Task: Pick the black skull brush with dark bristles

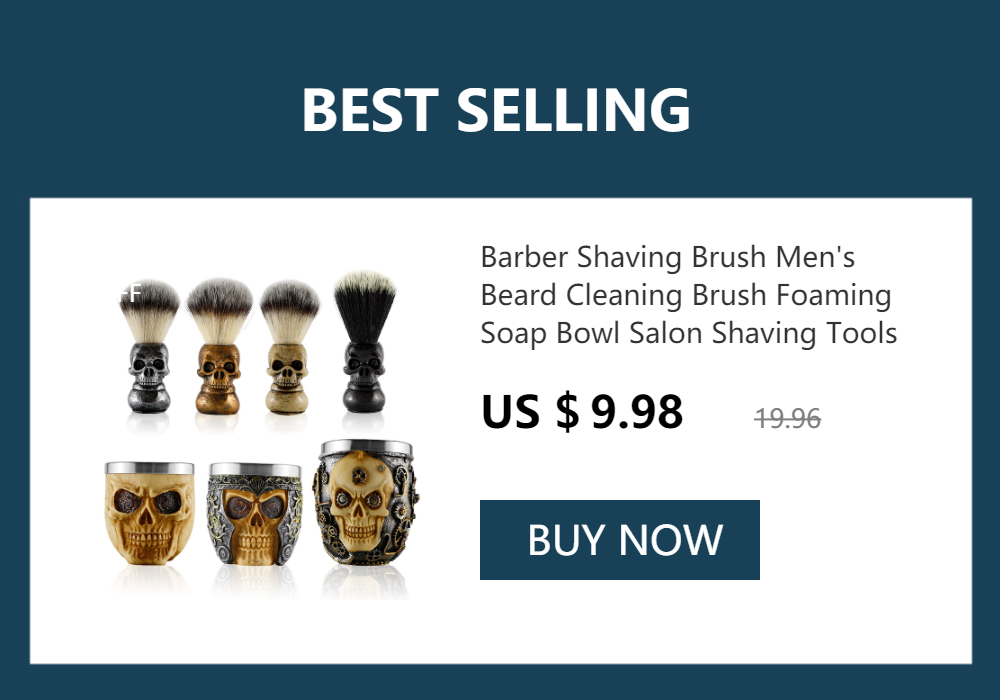Action: tap(365, 342)
